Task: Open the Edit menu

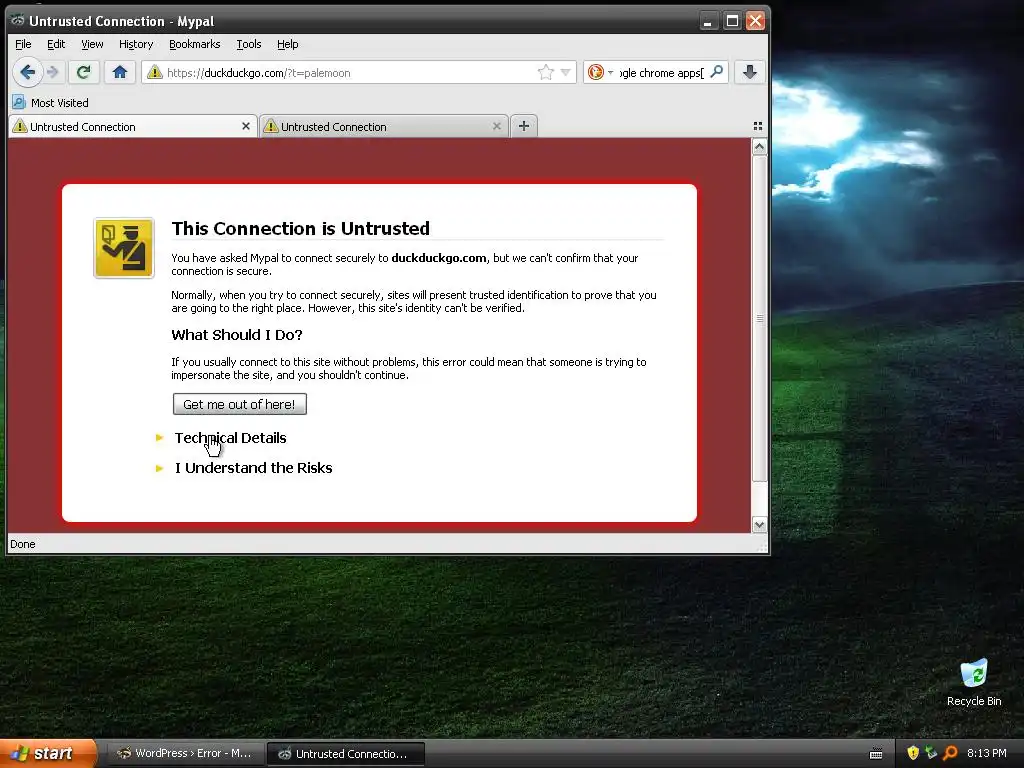Action: tap(56, 44)
